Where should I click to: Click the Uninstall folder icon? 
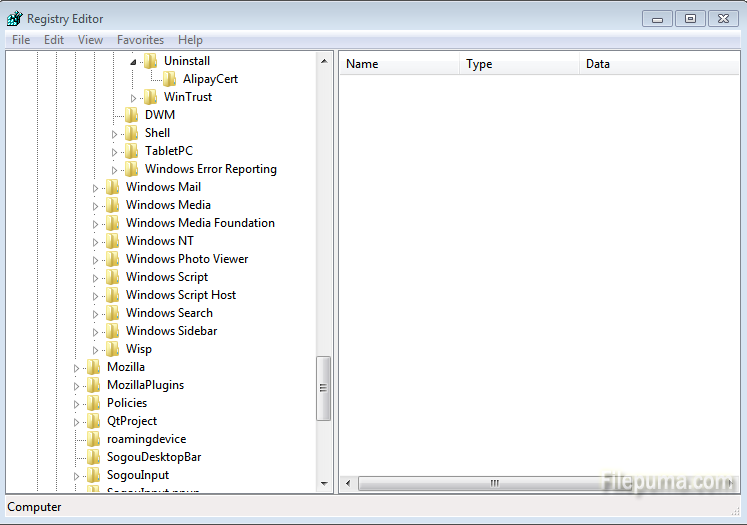151,61
